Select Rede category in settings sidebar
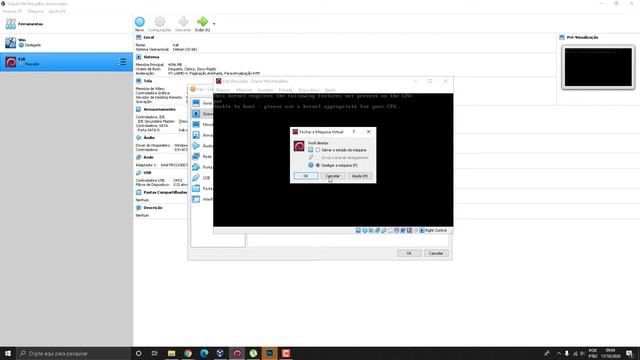The width and height of the screenshot is (640, 360). (202, 156)
